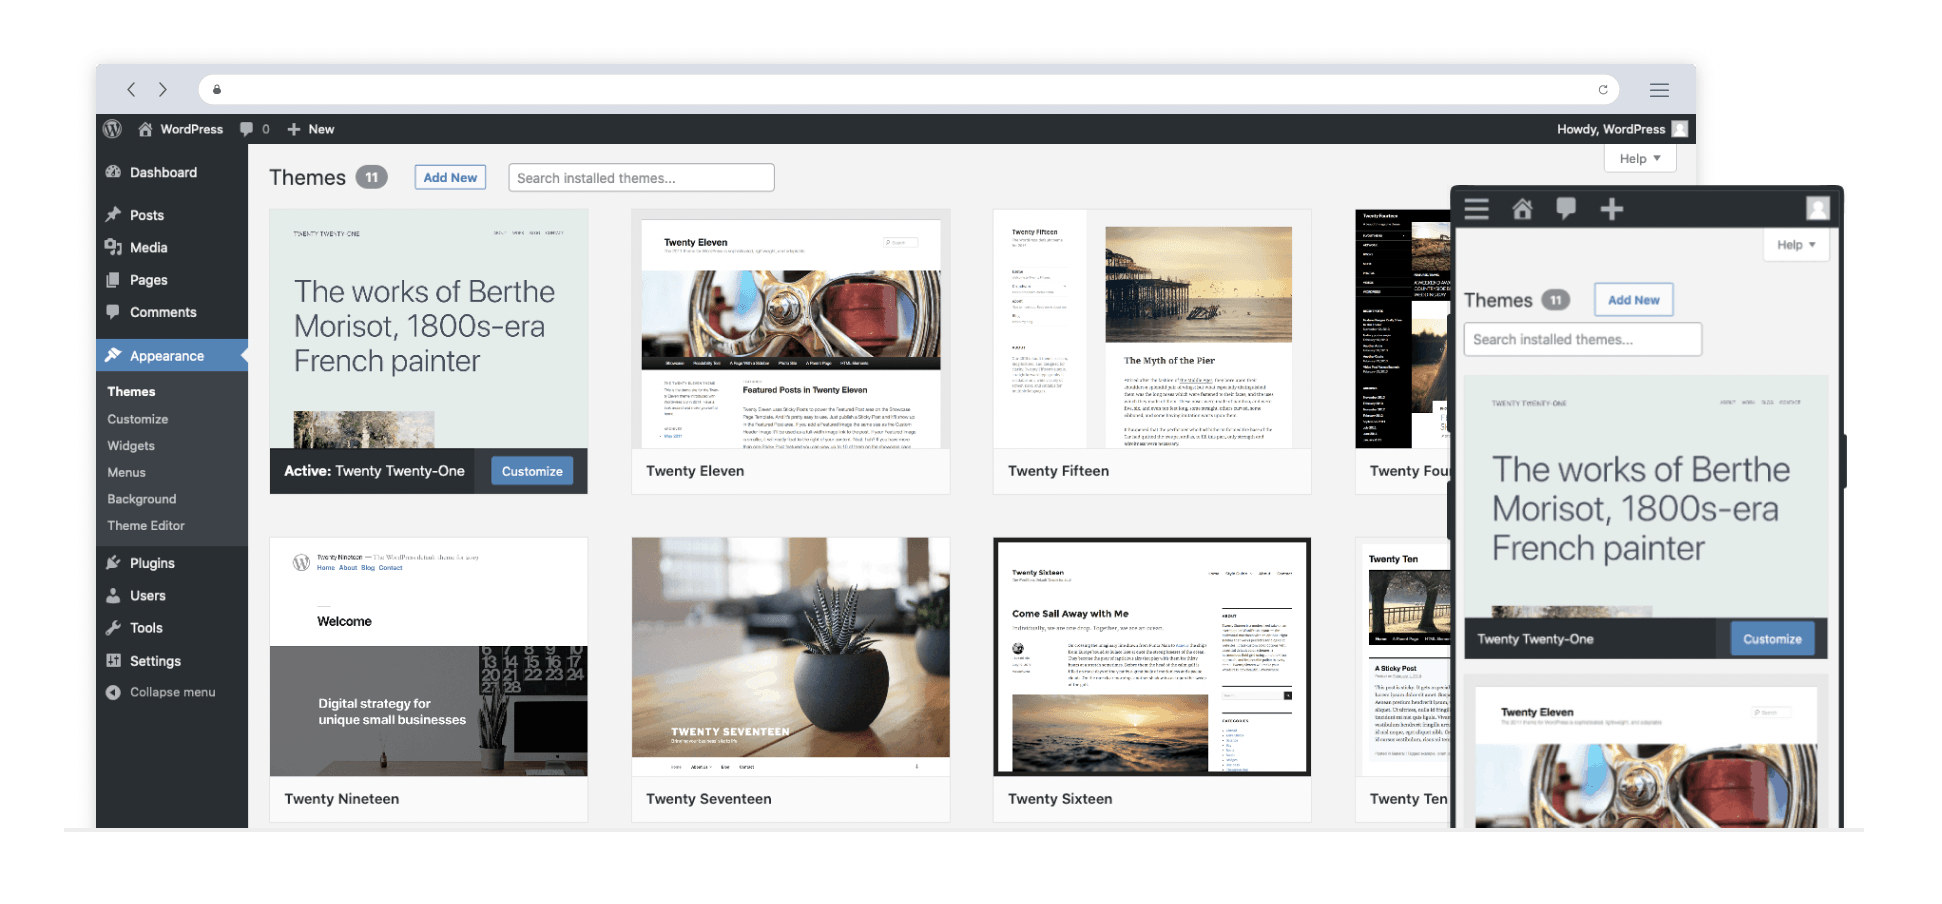Click the Settings label in sidebar

(155, 661)
